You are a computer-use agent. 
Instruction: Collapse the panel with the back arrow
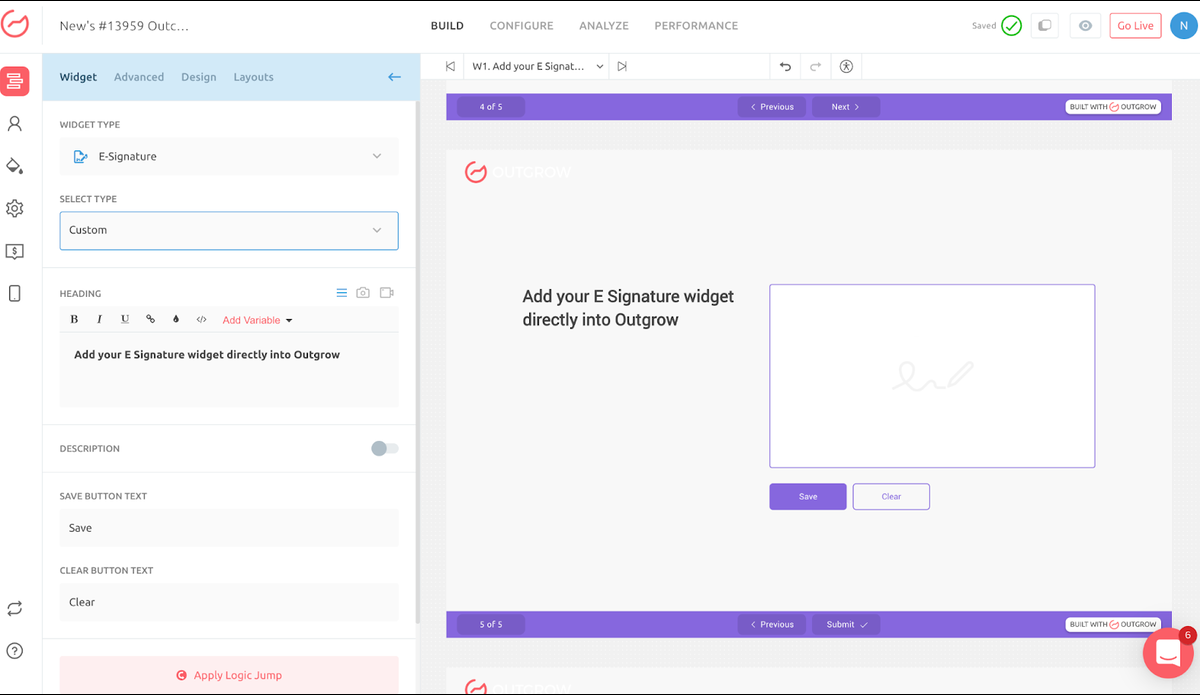[394, 77]
